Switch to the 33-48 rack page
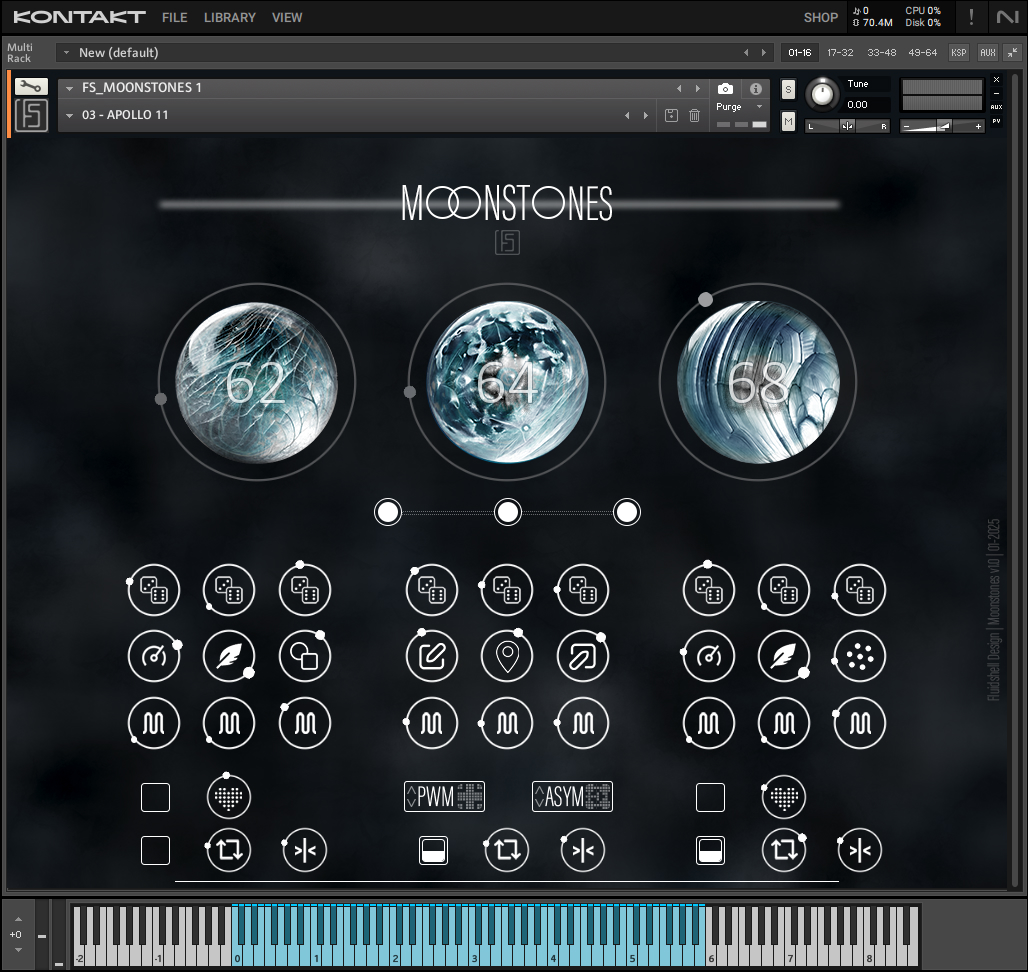Viewport: 1028px width, 972px height. [x=881, y=52]
